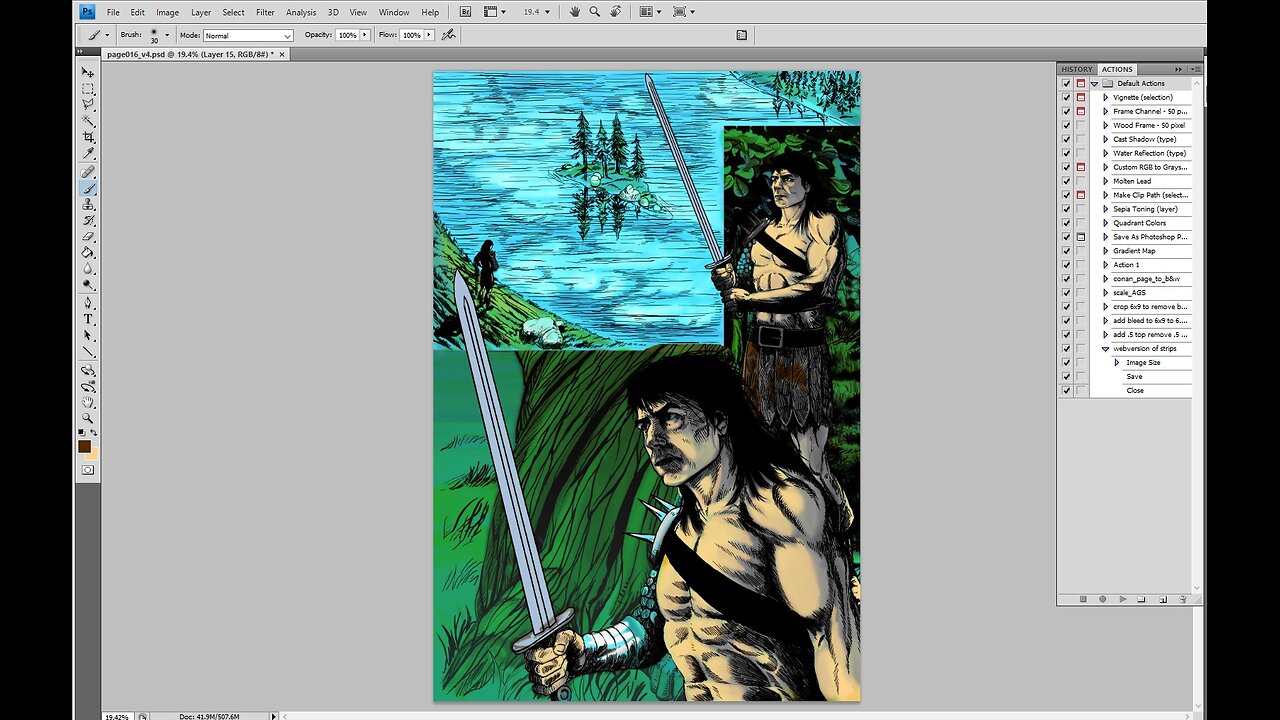The image size is (1280, 720).
Task: Expand the Image Size step
Action: pos(1117,363)
